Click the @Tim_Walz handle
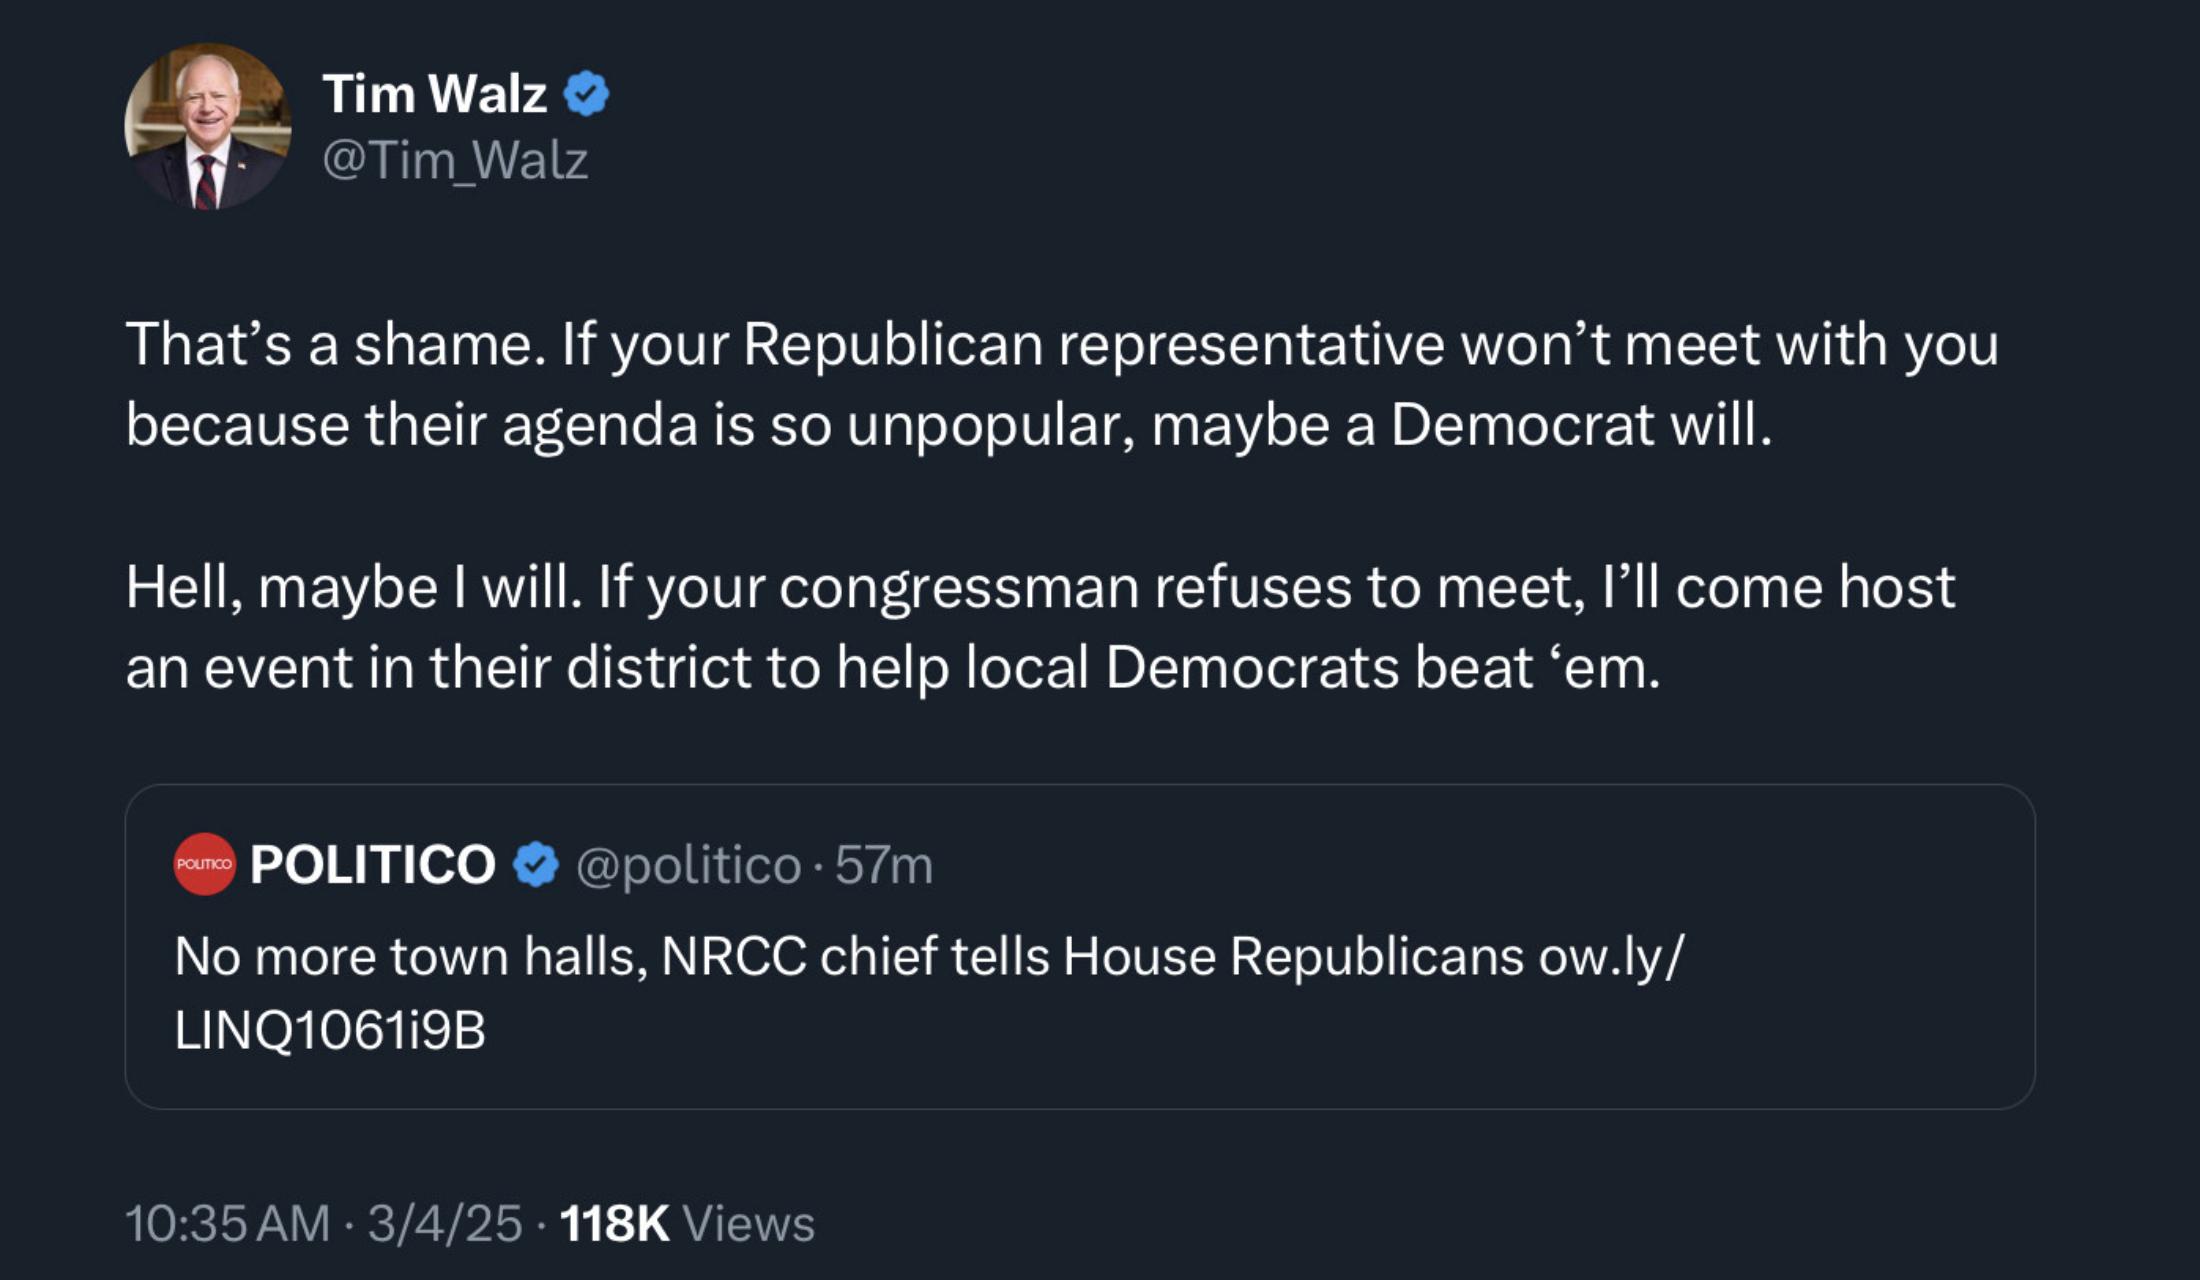2200x1280 pixels. pos(455,160)
